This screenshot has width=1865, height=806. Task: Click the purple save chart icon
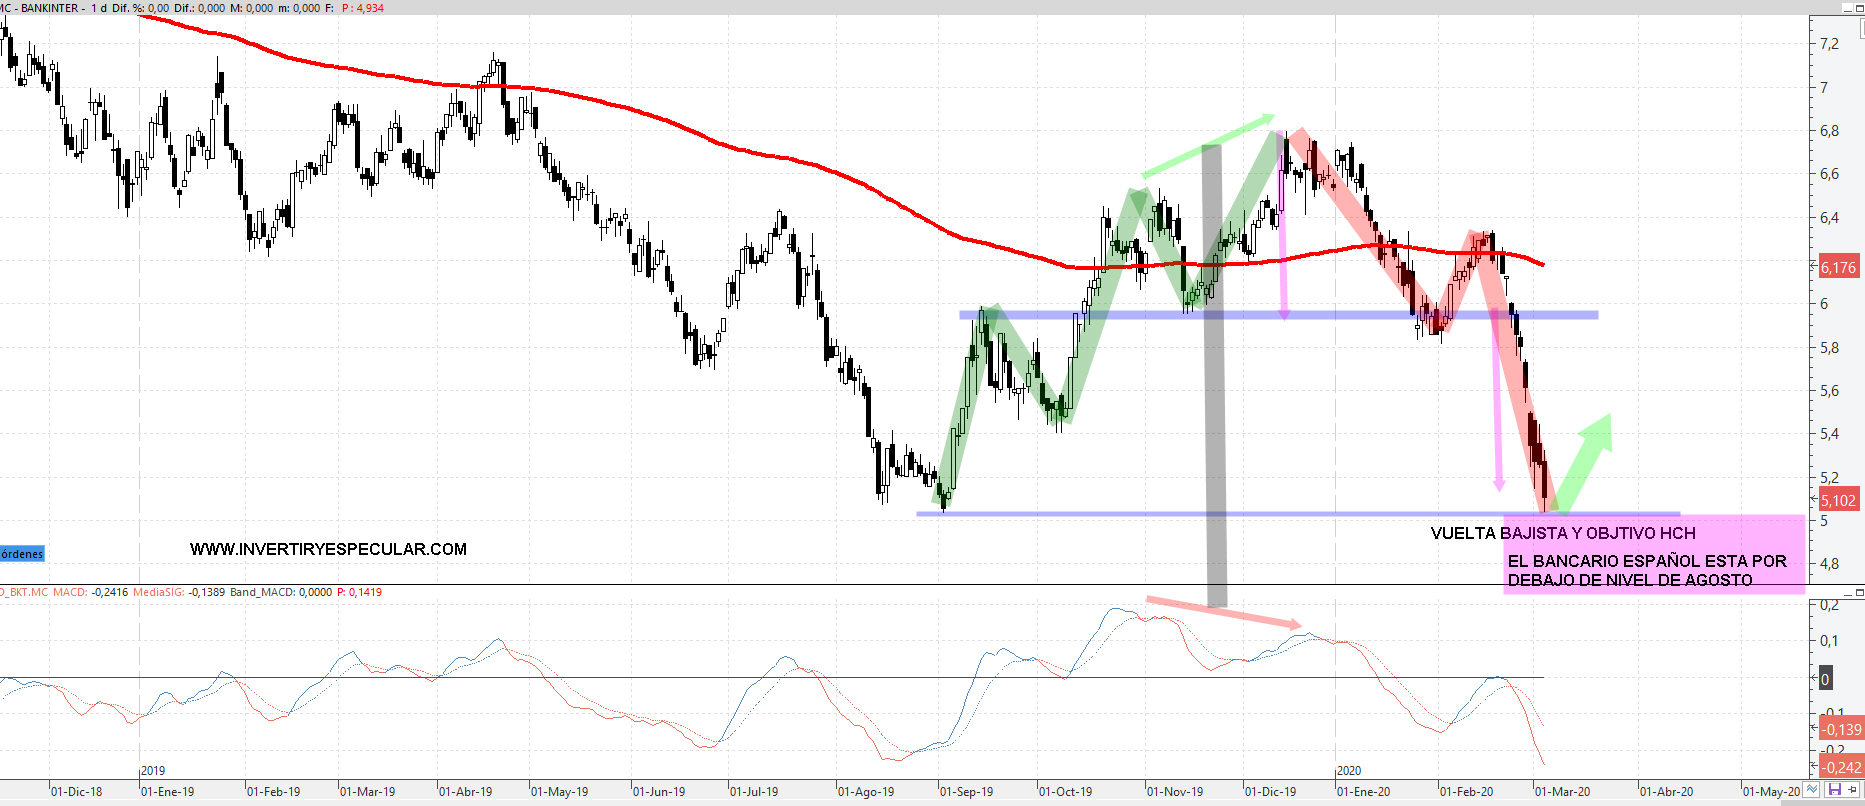coord(1835,790)
